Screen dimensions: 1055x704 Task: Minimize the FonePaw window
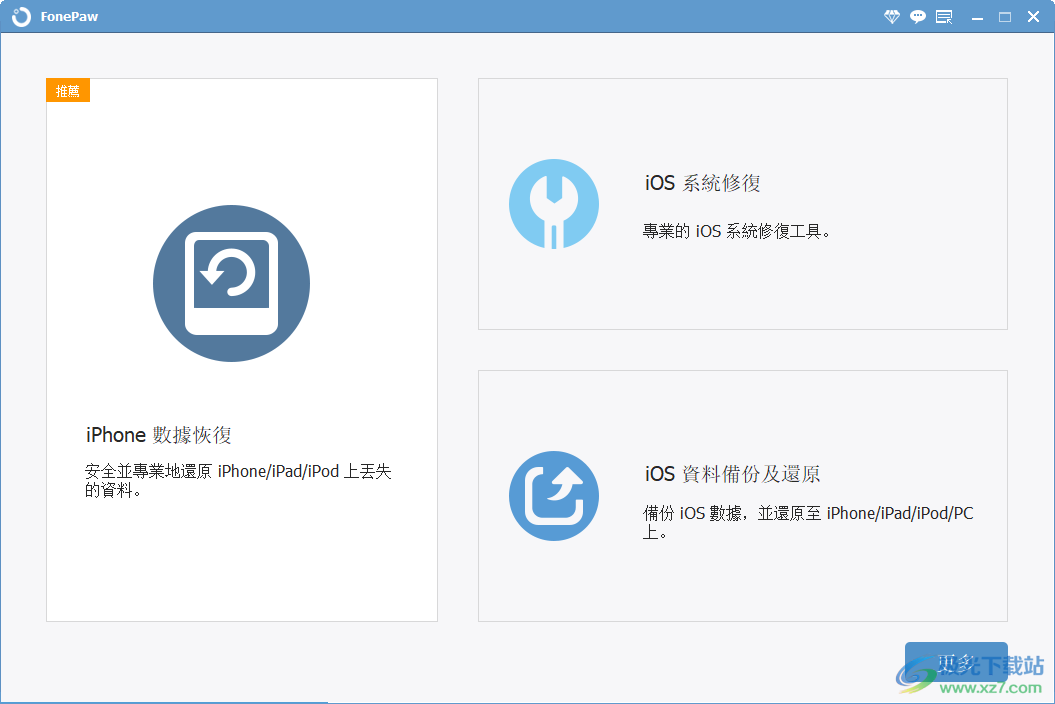pyautogui.click(x=975, y=16)
